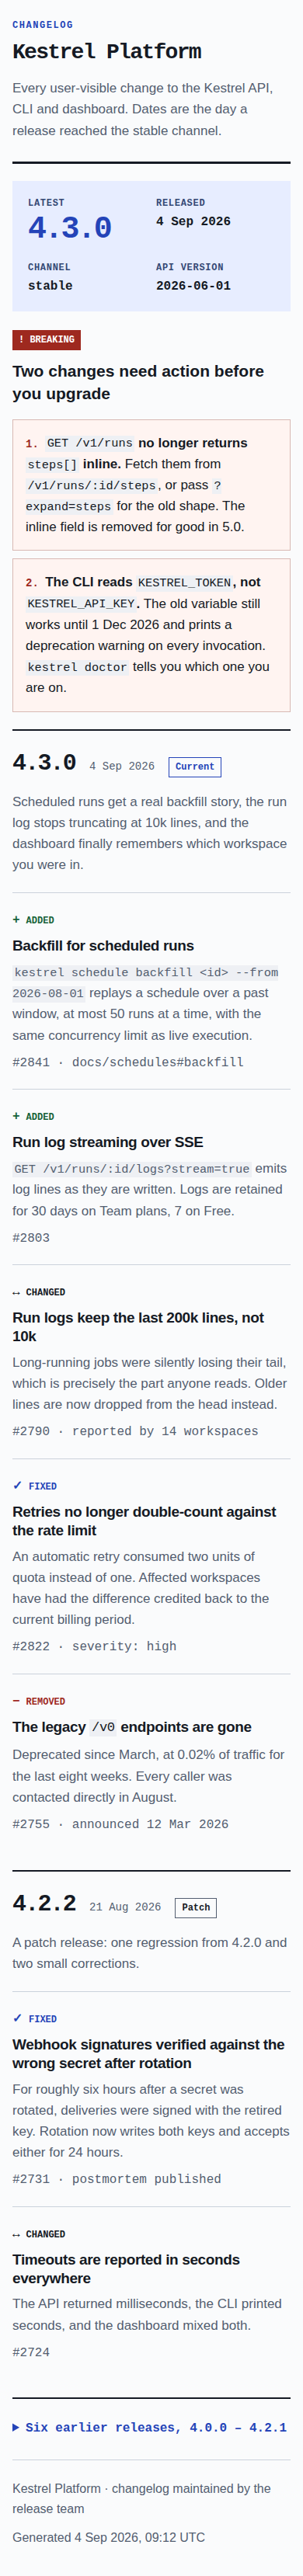Image resolution: width=303 pixels, height=2576 pixels.
Task: Click the CHANGED icon above Timeouts entry
Action: pyautogui.click(x=16, y=2234)
